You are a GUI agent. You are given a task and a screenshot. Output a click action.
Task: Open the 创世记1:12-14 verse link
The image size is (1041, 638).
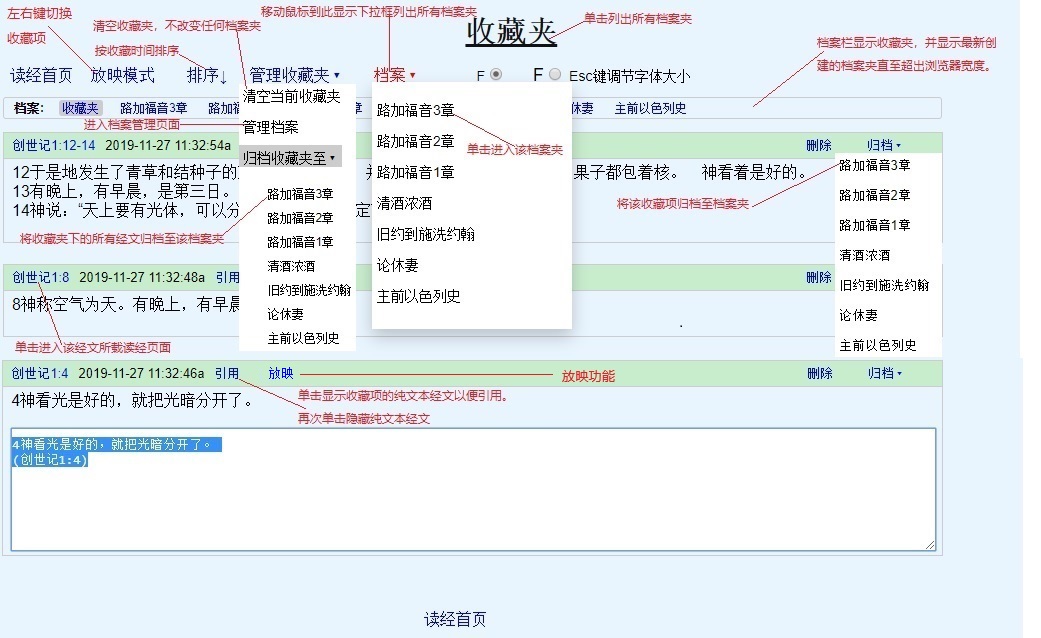pos(54,145)
